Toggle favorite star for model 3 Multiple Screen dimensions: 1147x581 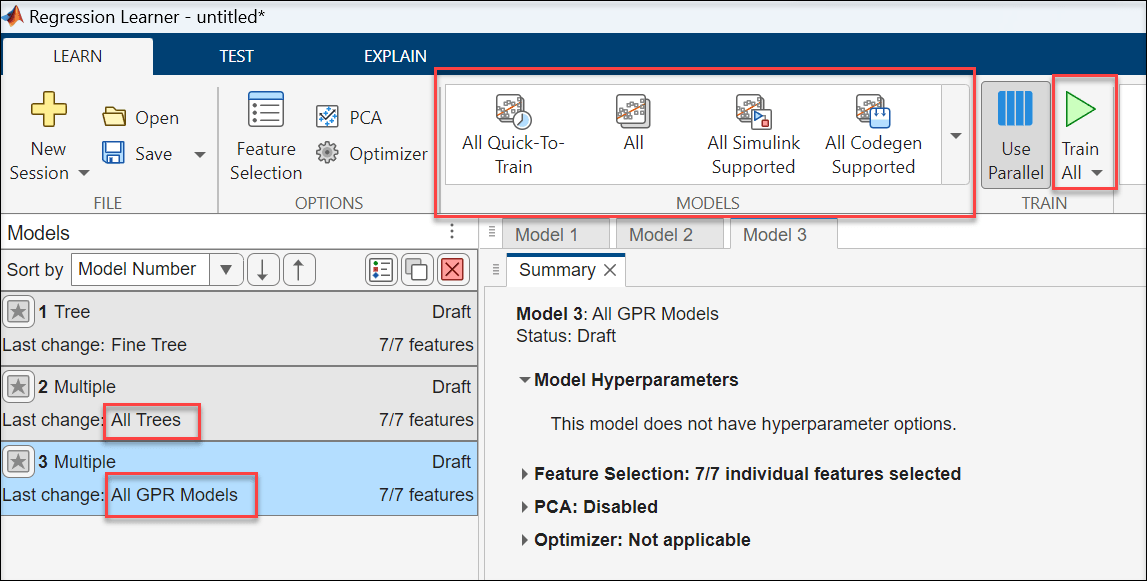[17, 462]
